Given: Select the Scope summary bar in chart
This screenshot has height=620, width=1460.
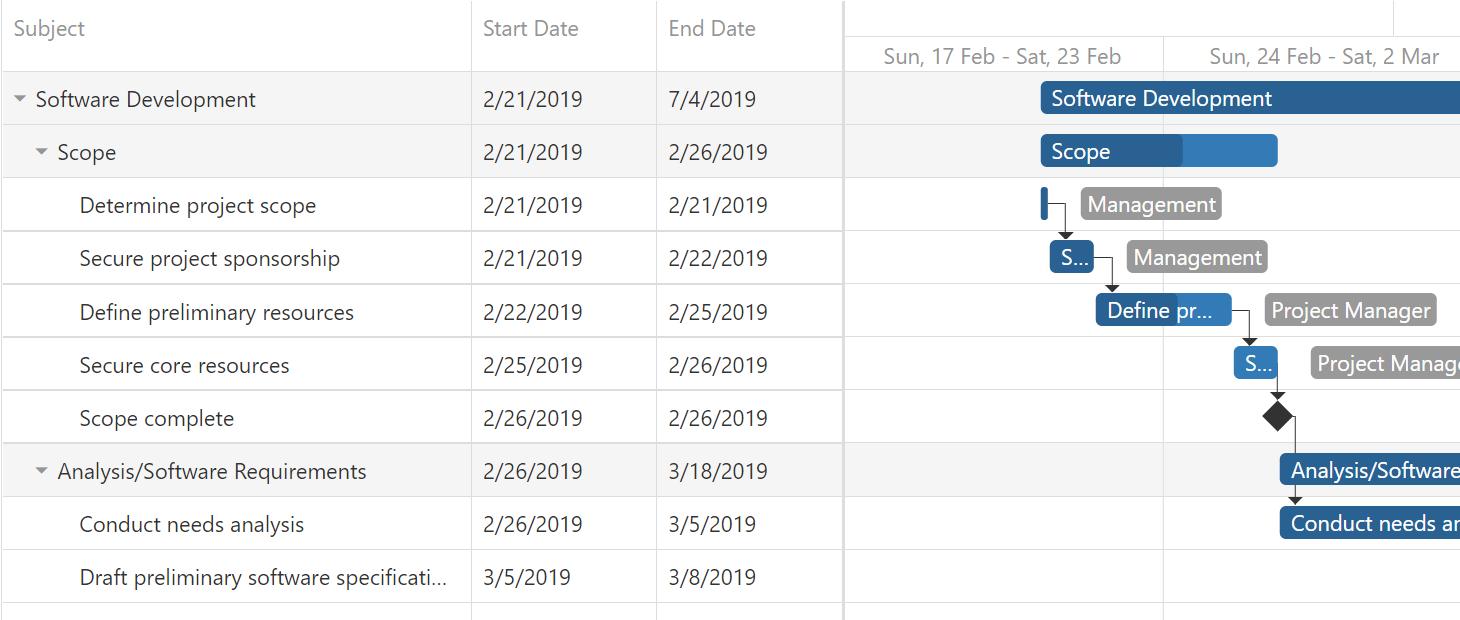Looking at the screenshot, I should 1158,151.
